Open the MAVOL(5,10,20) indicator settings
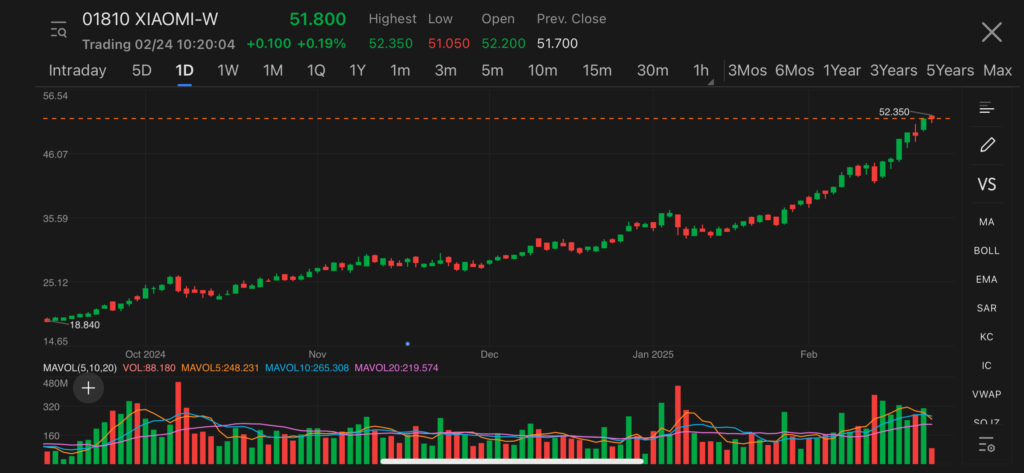The image size is (1024, 473). pos(79,368)
